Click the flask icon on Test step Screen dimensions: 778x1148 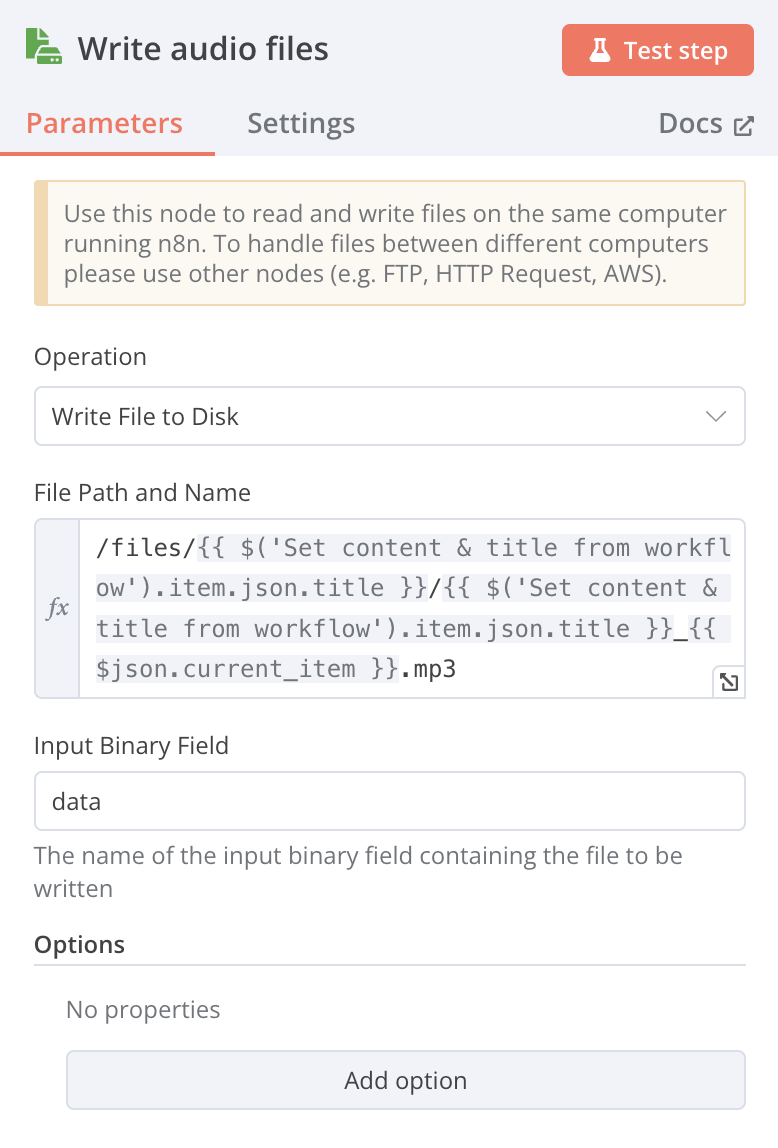tap(600, 51)
